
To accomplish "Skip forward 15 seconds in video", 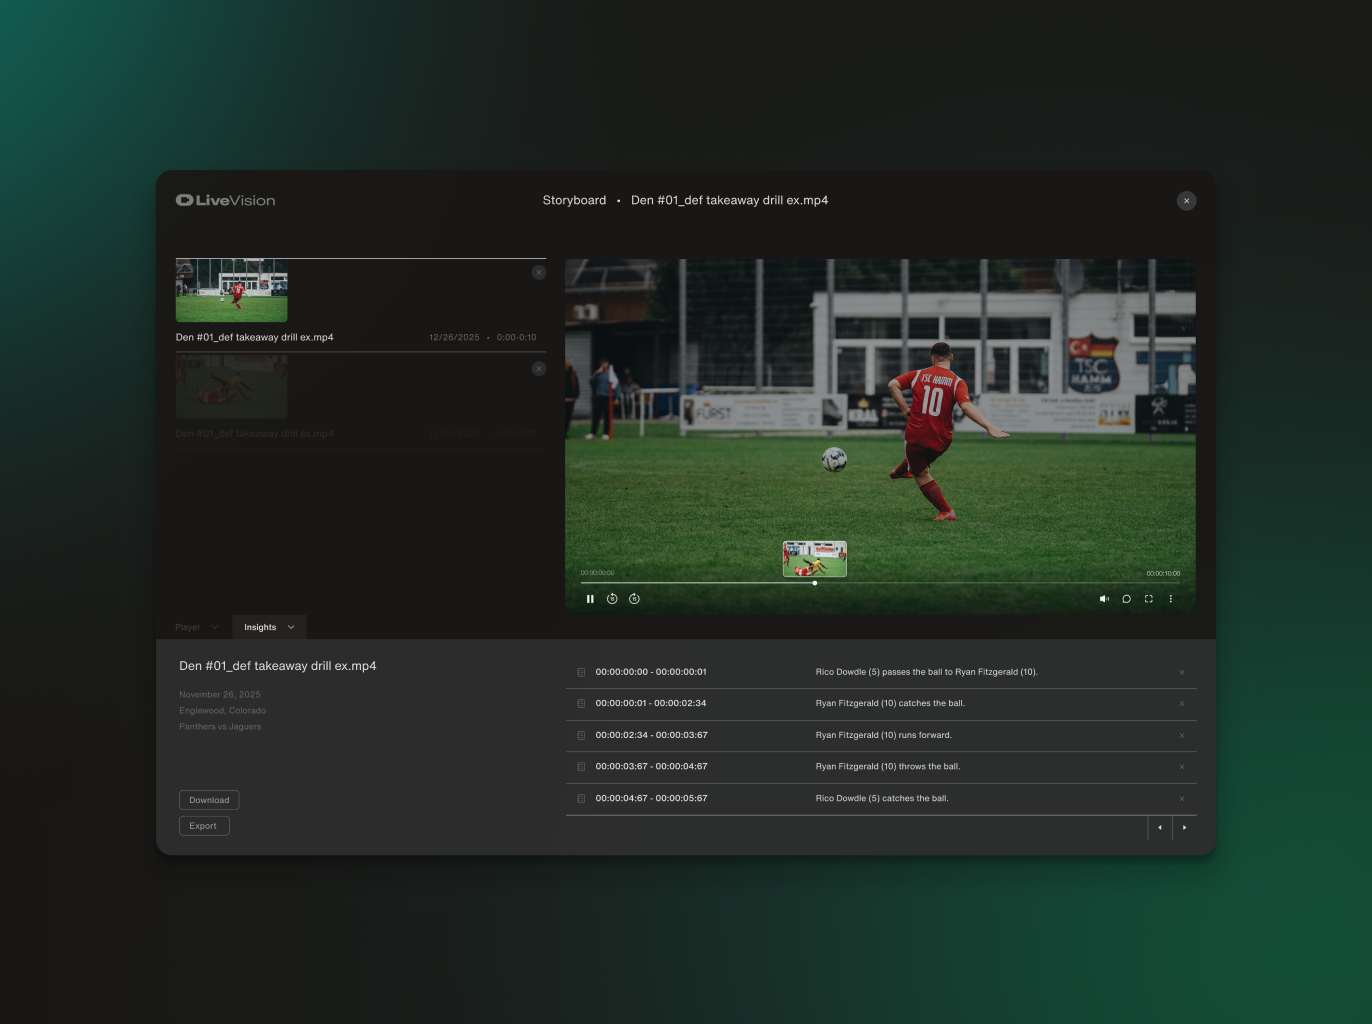I will (x=634, y=599).
